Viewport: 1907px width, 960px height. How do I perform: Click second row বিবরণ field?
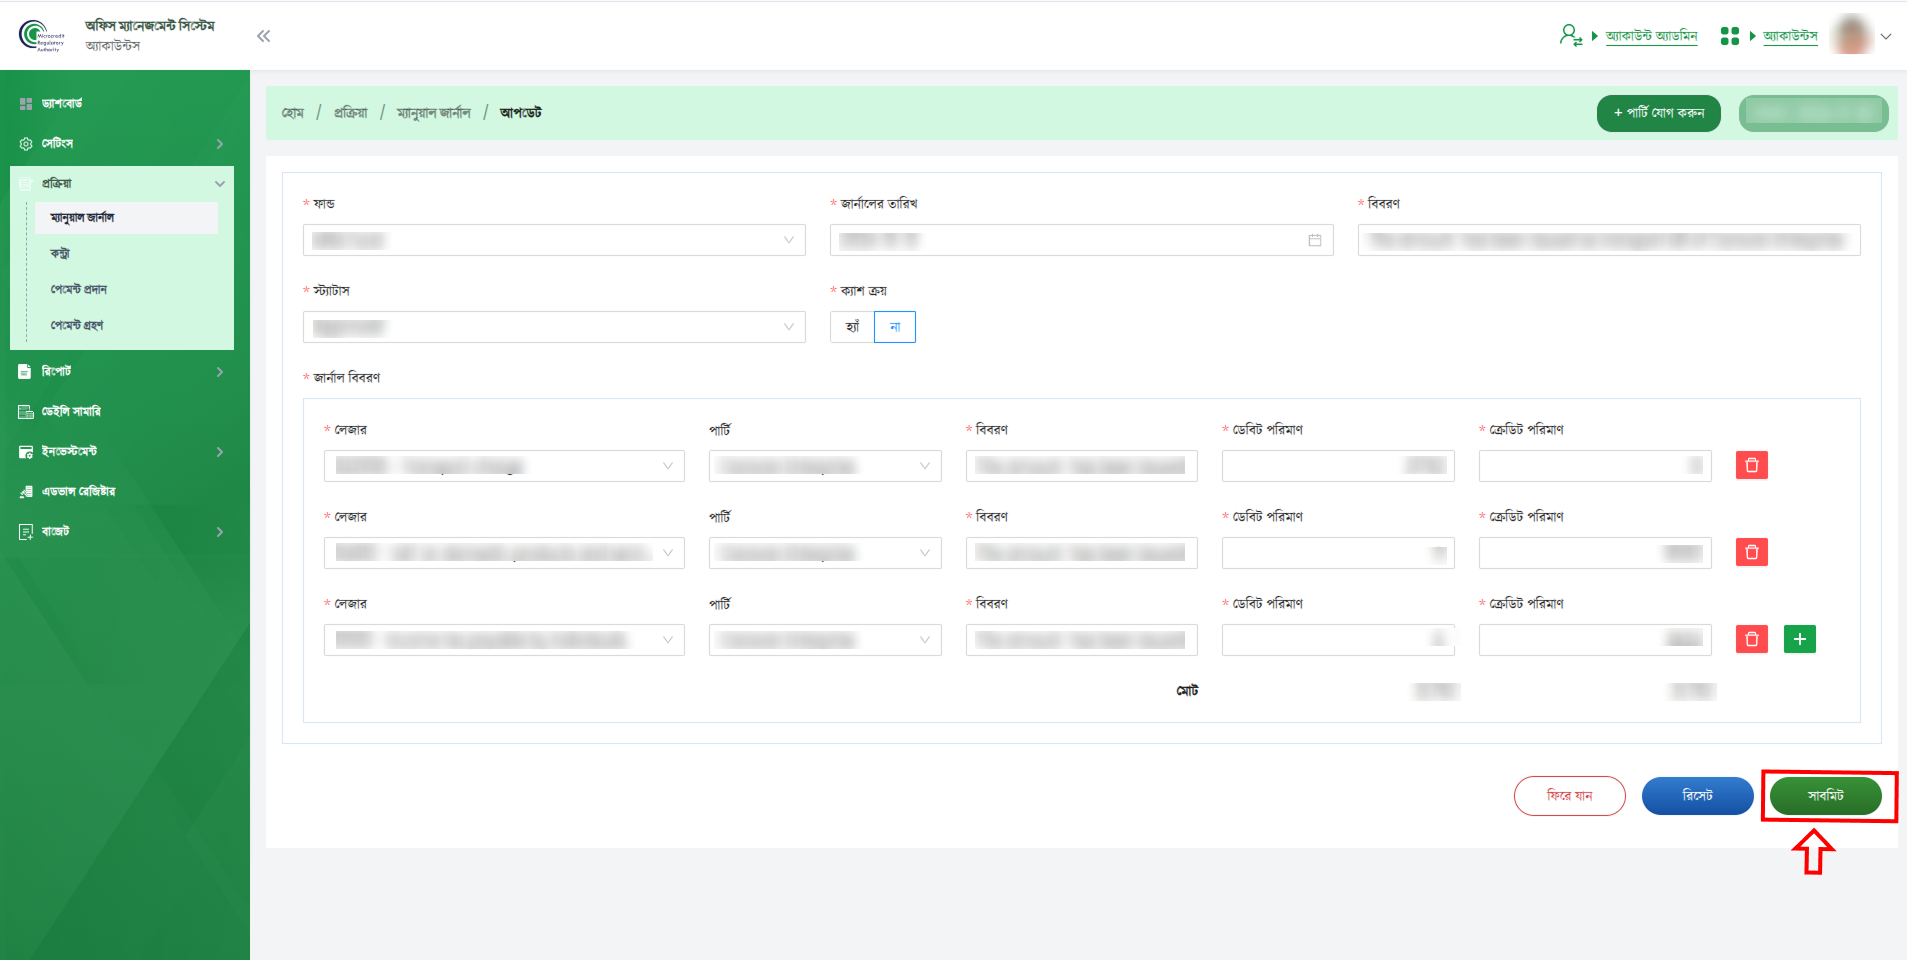1082,553
